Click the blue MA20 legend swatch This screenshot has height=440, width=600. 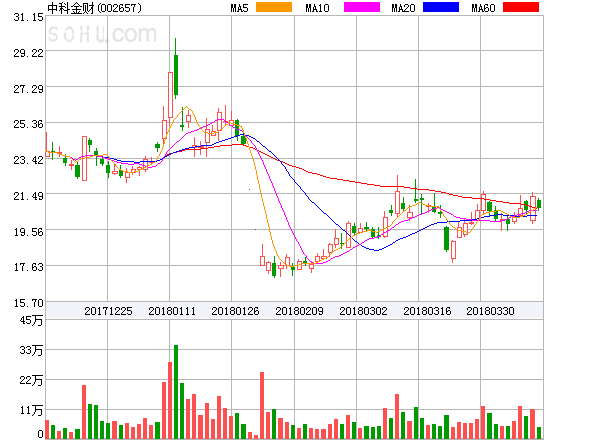coord(441,7)
